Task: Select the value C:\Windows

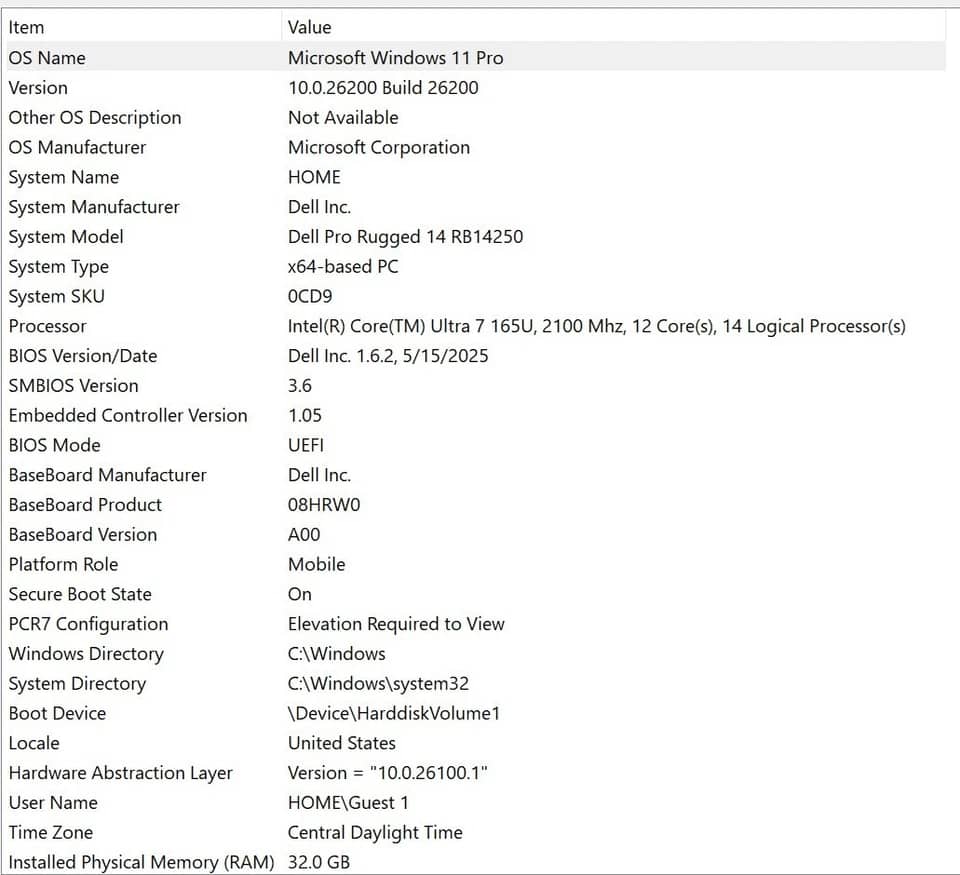Action: (337, 654)
